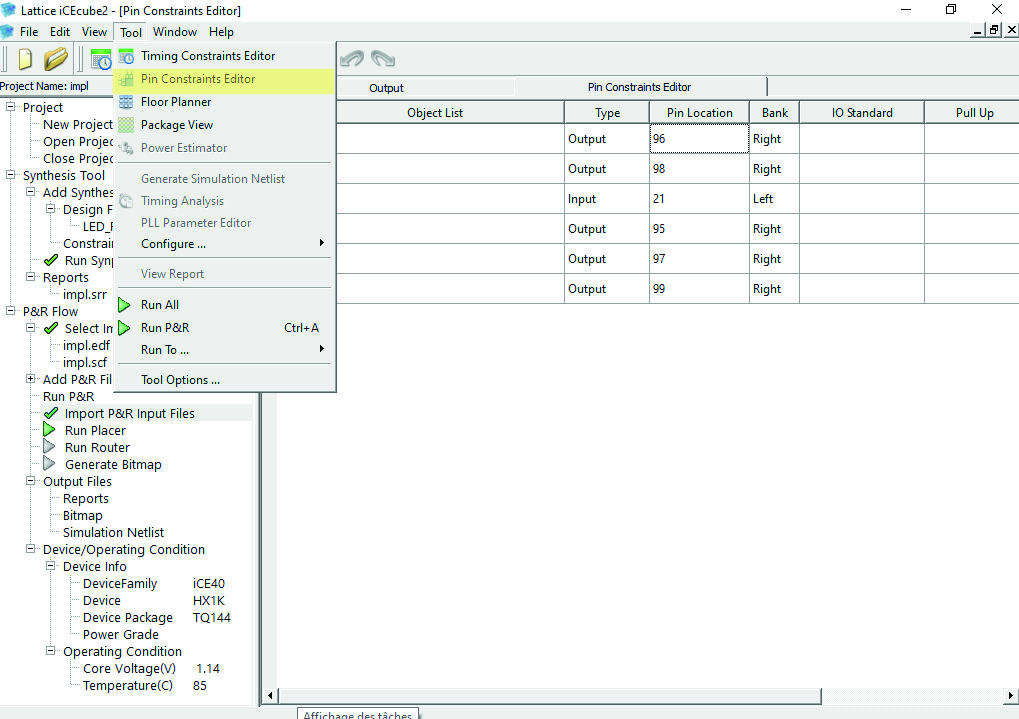Click the green checkmark beside Import P&R Input Files
Viewport: 1019px width, 719px height.
[x=51, y=413]
